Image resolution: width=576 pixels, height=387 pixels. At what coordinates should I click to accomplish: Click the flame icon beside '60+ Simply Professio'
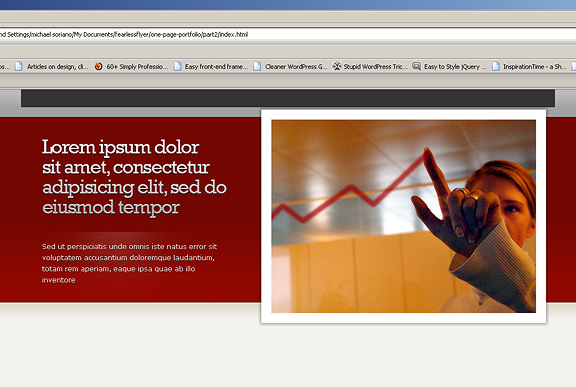98,66
